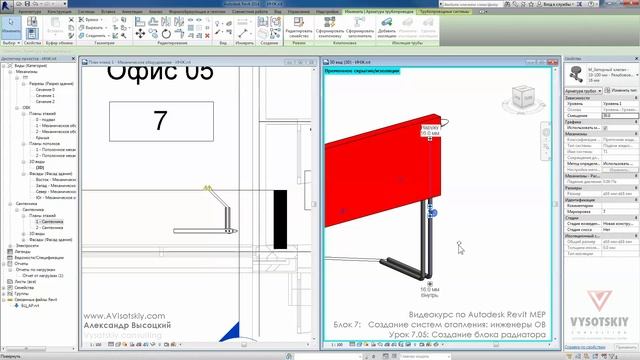Viewport: 640px width, 360px height.
Task: Select 'Сечение 0' in Project Browser
Action: tap(45, 89)
